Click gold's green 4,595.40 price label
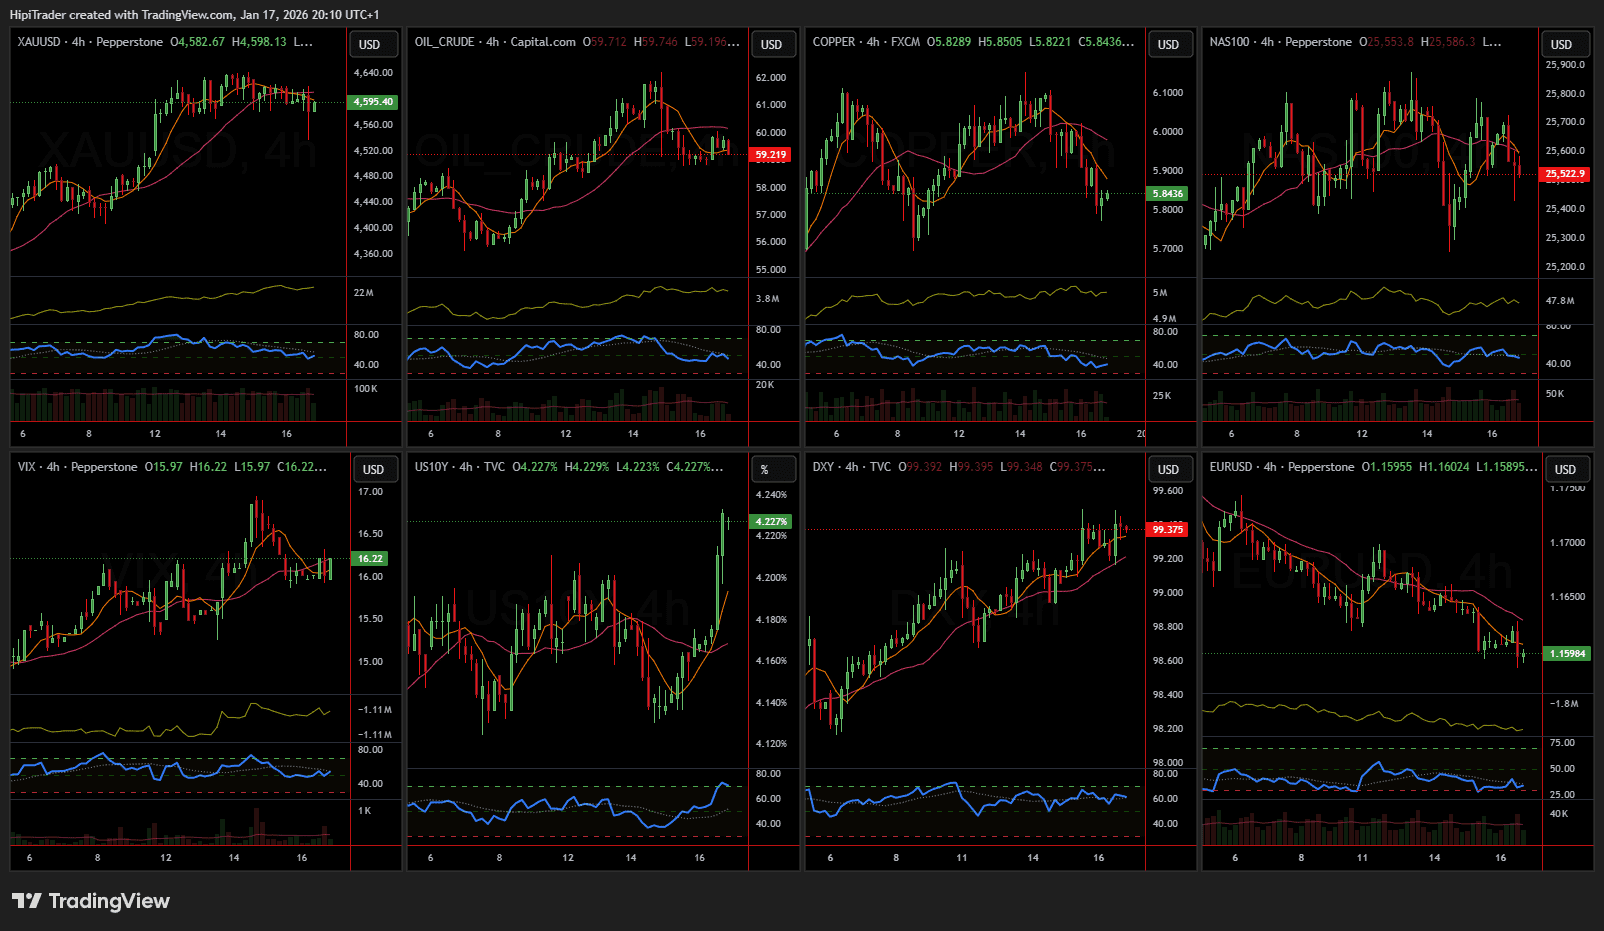1604x931 pixels. tap(373, 102)
